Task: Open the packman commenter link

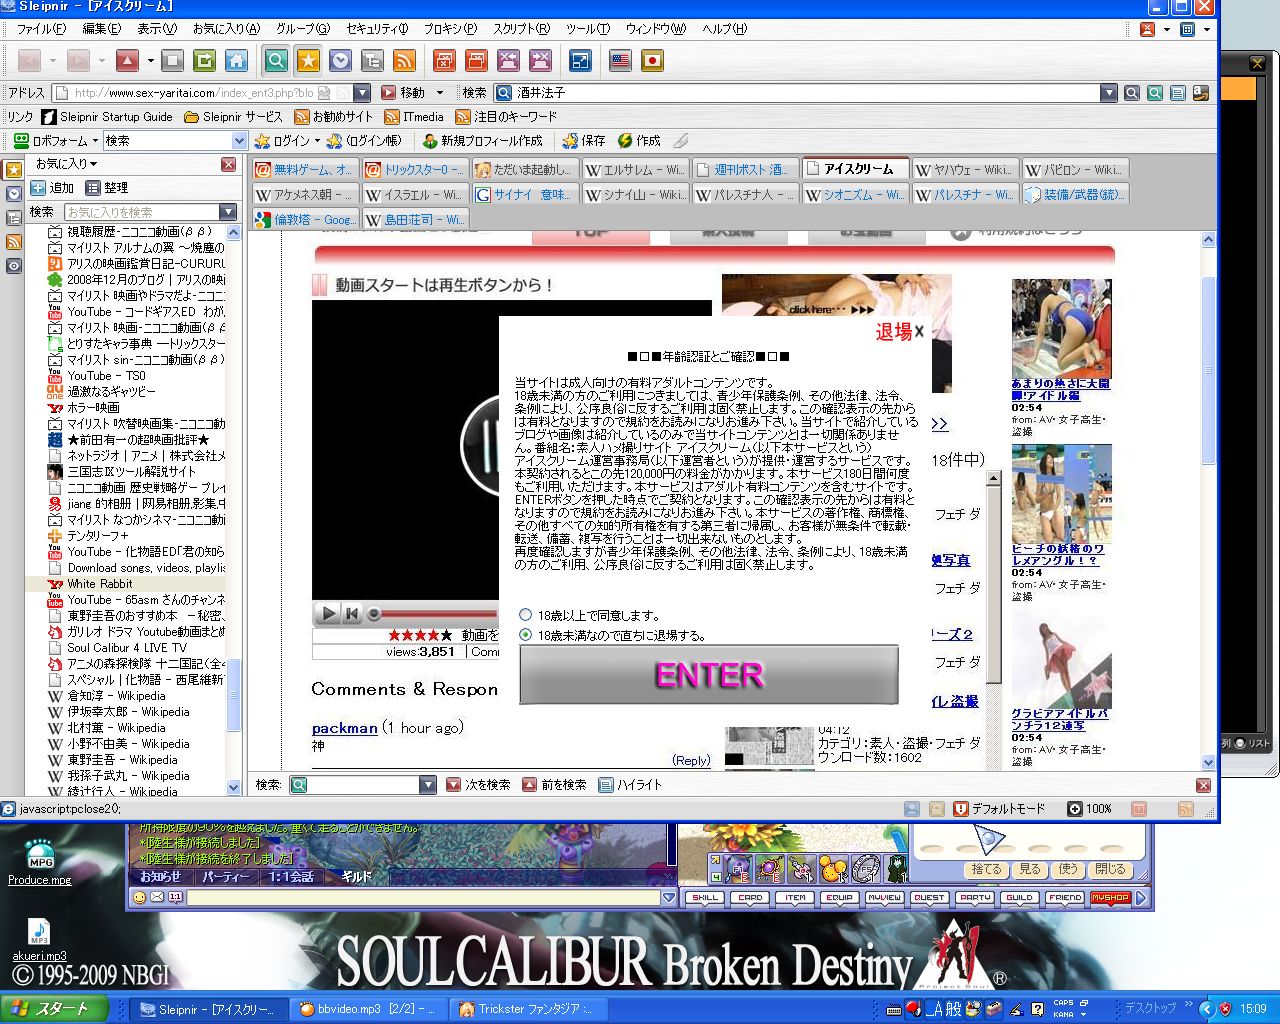Action: pyautogui.click(x=345, y=728)
